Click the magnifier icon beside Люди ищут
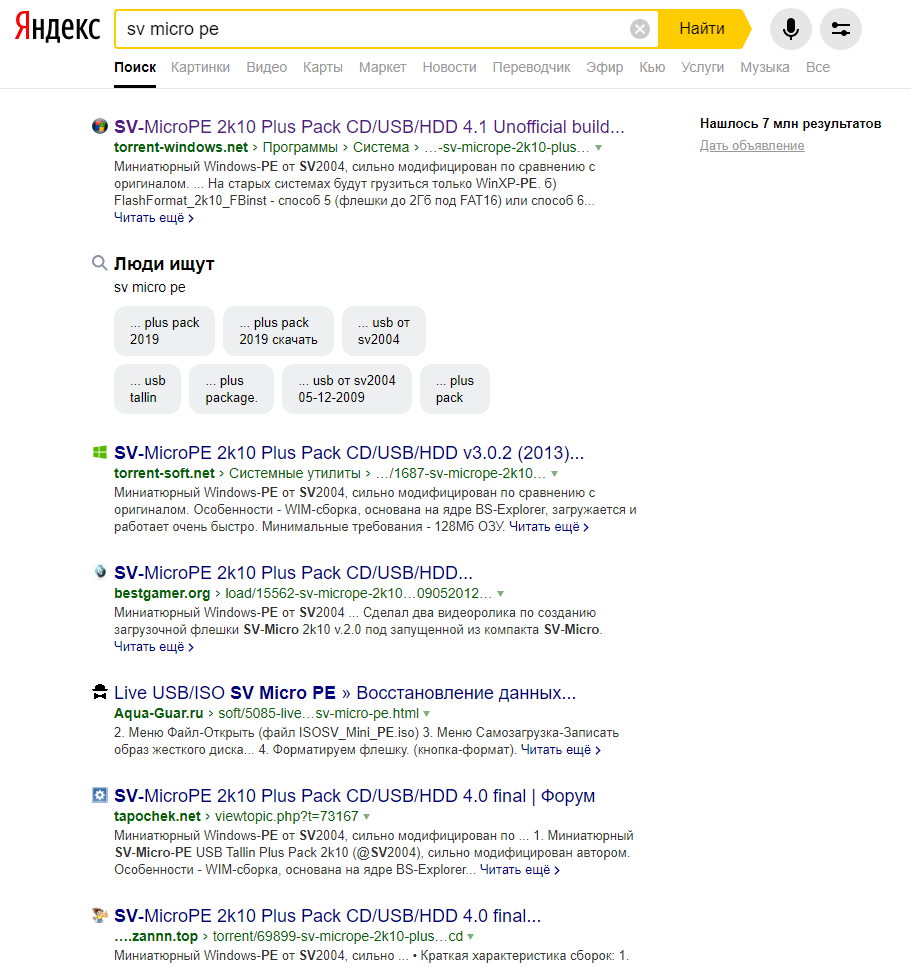911x967 pixels. [x=99, y=263]
